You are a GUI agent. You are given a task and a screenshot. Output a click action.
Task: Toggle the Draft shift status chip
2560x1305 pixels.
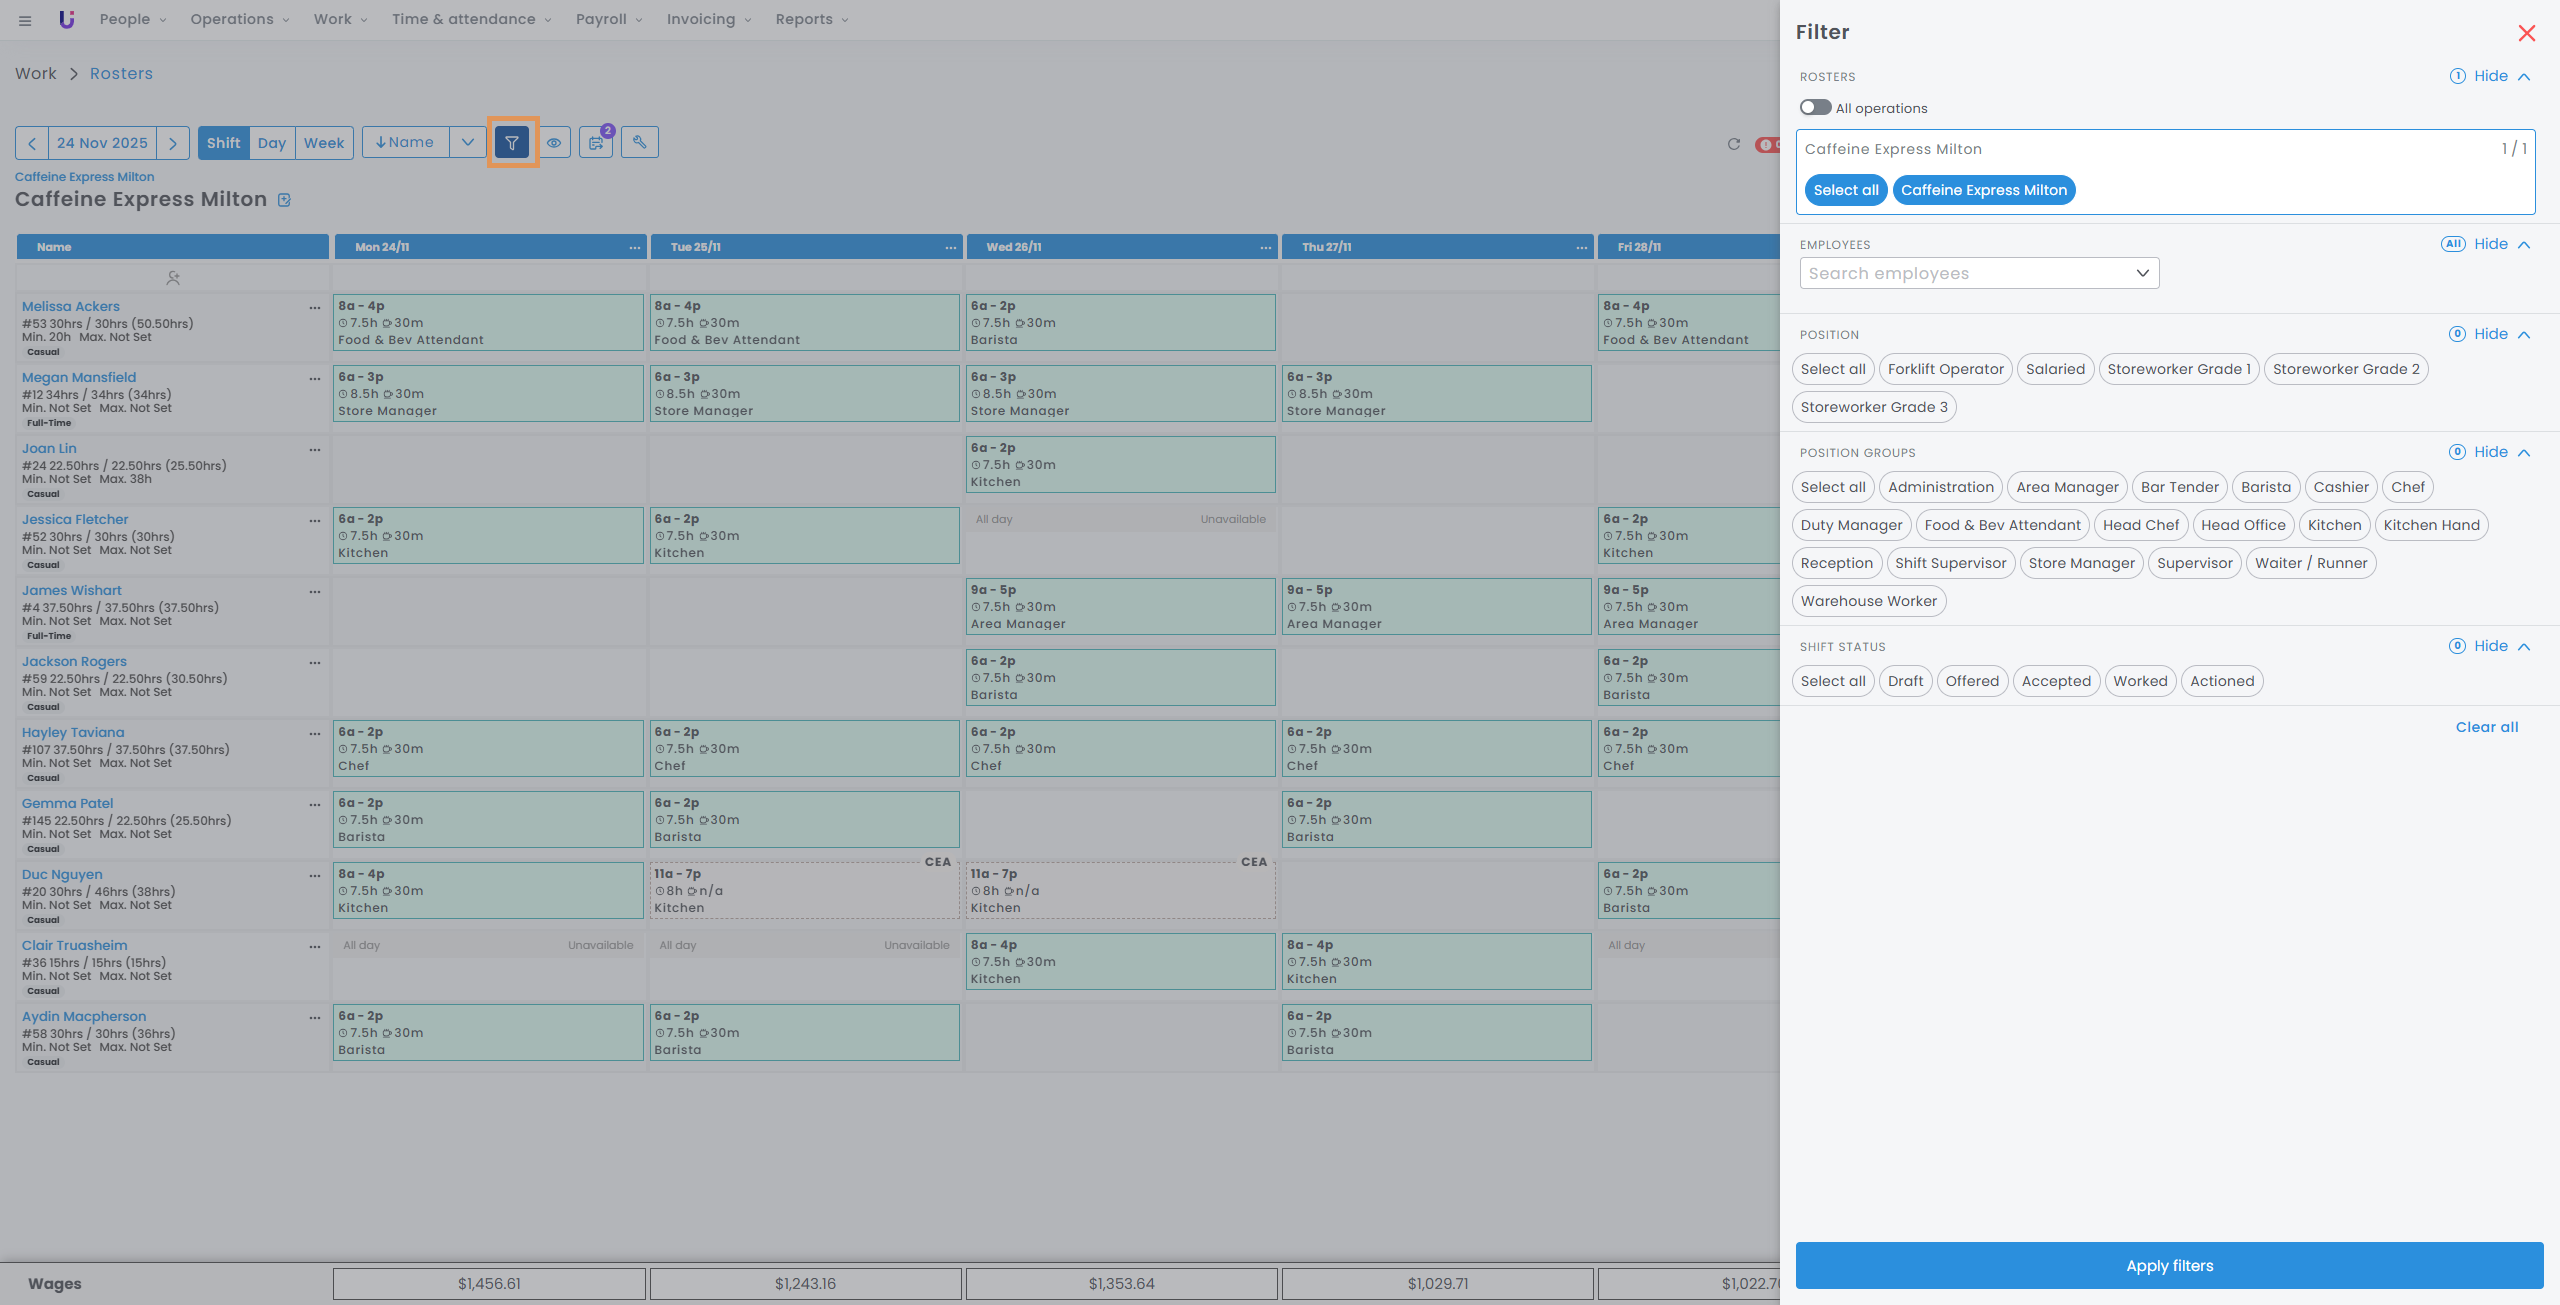1905,681
